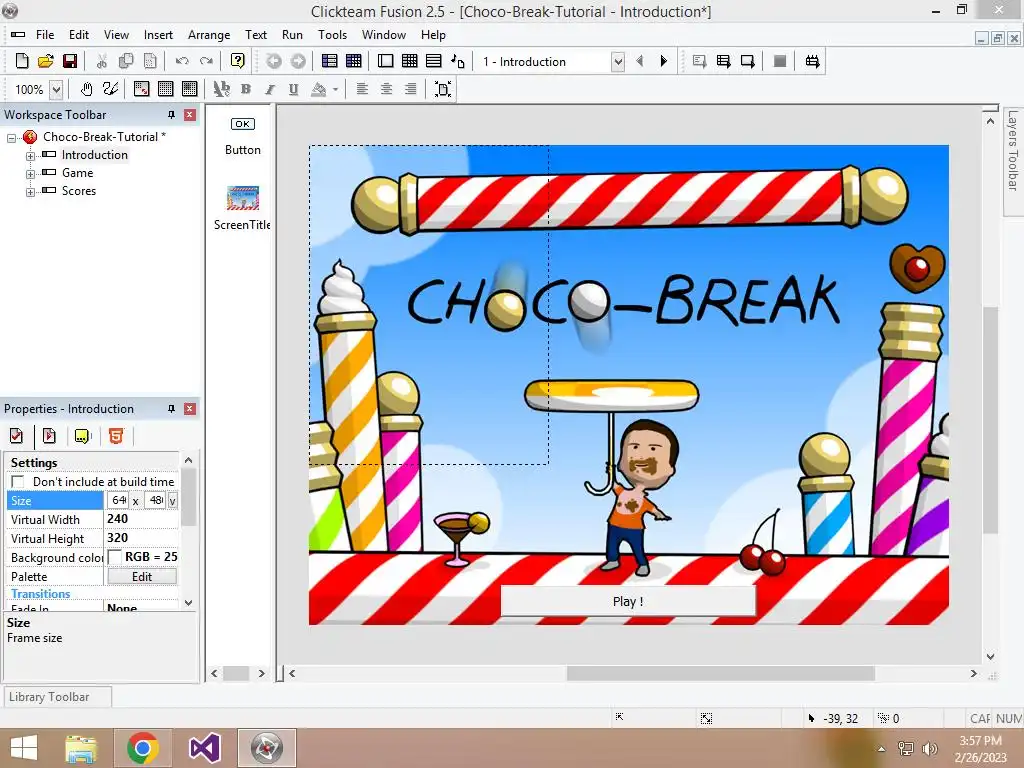Image resolution: width=1024 pixels, height=768 pixels.
Task: Open the Insert menu
Action: [158, 35]
